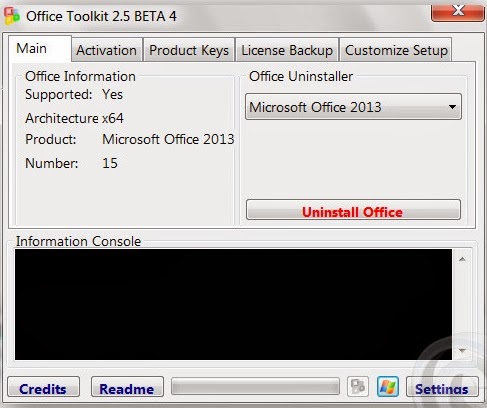Click the progress bar at bottom
Image resolution: width=487 pixels, height=408 pixels.
coord(255,387)
